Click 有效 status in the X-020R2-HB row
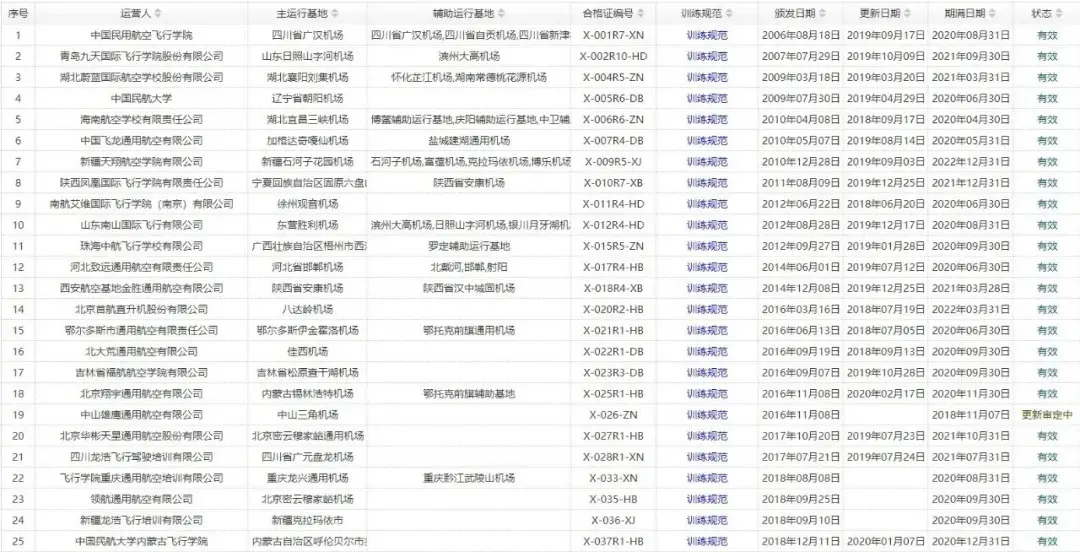 (1047, 309)
